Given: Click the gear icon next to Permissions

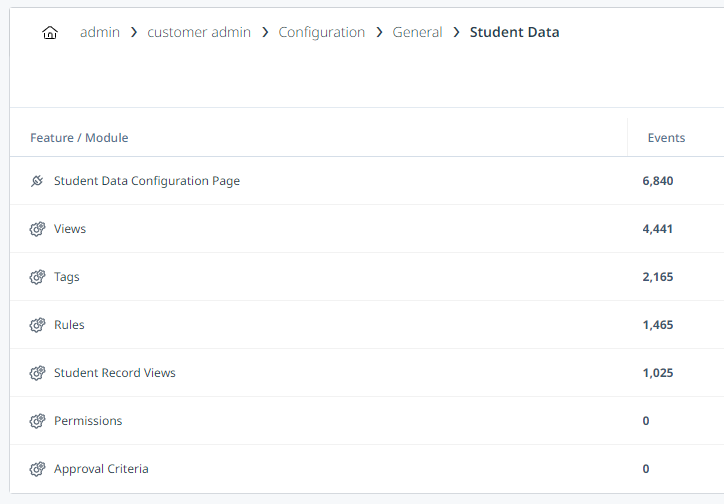Looking at the screenshot, I should pos(37,421).
